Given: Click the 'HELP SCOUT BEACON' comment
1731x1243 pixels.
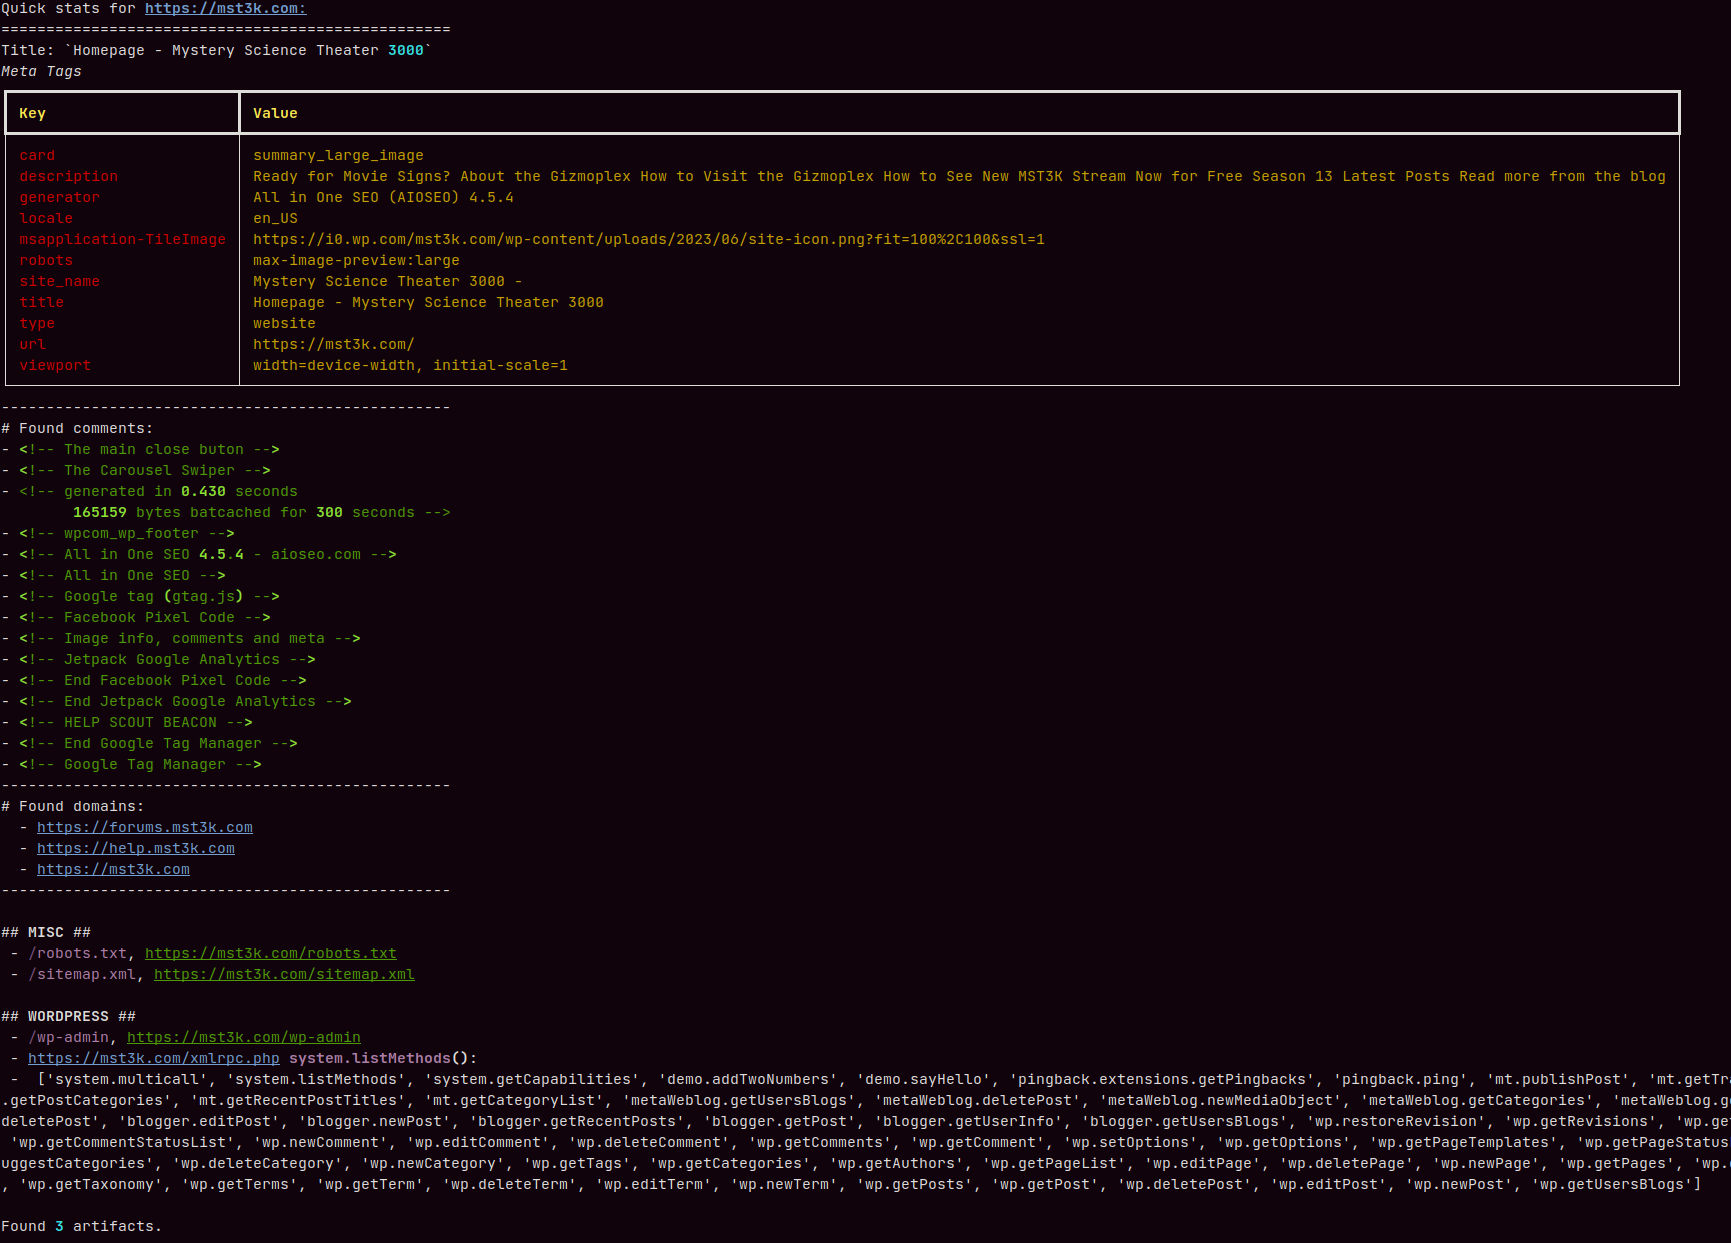Looking at the screenshot, I should tap(136, 722).
